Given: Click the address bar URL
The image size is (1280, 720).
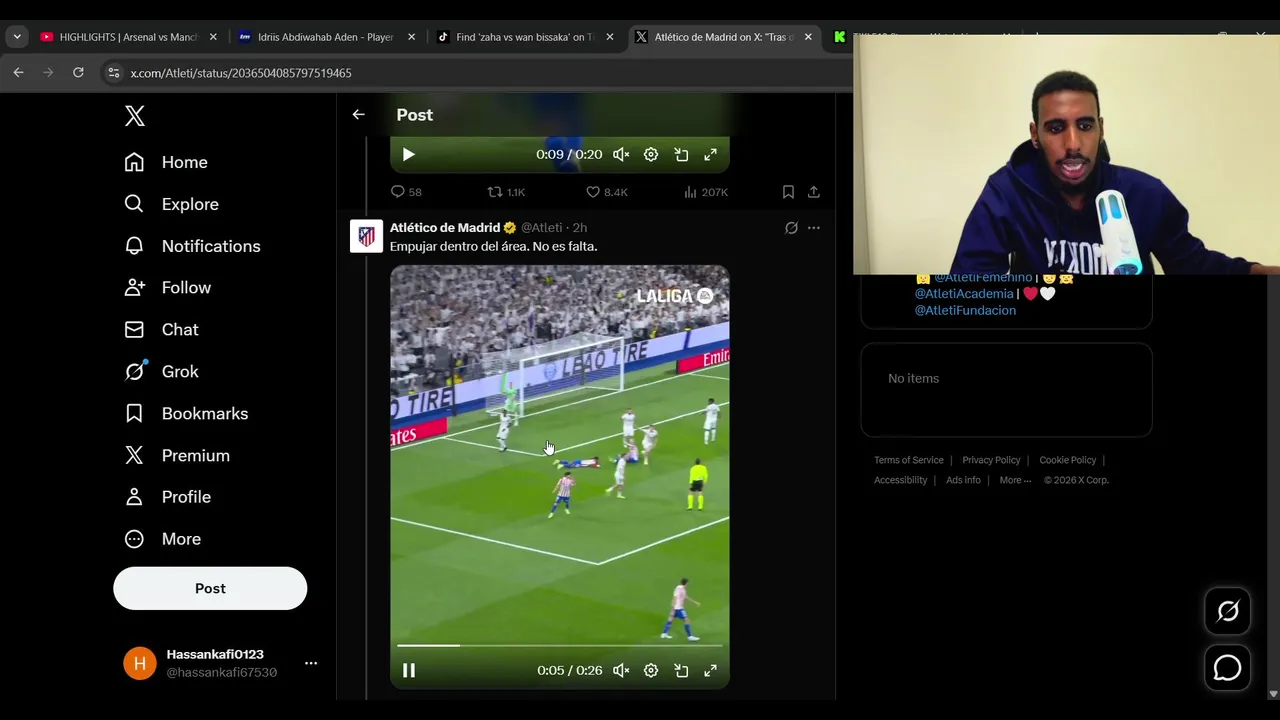Looking at the screenshot, I should point(241,73).
